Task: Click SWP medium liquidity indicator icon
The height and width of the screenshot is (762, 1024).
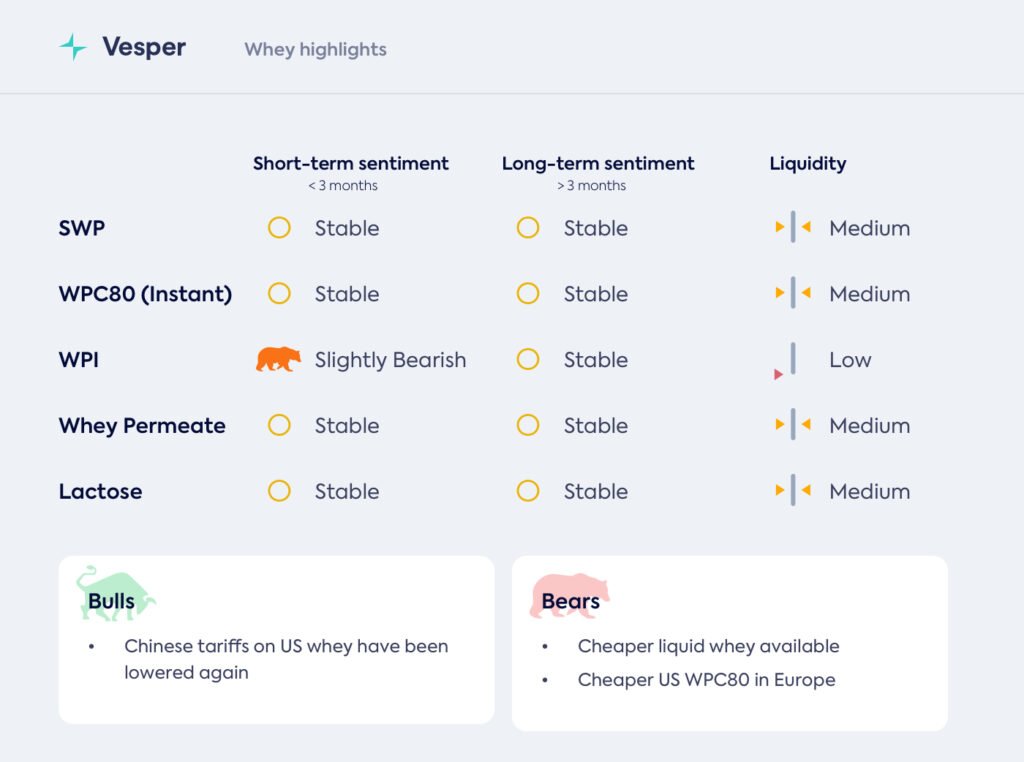Action: click(x=793, y=228)
